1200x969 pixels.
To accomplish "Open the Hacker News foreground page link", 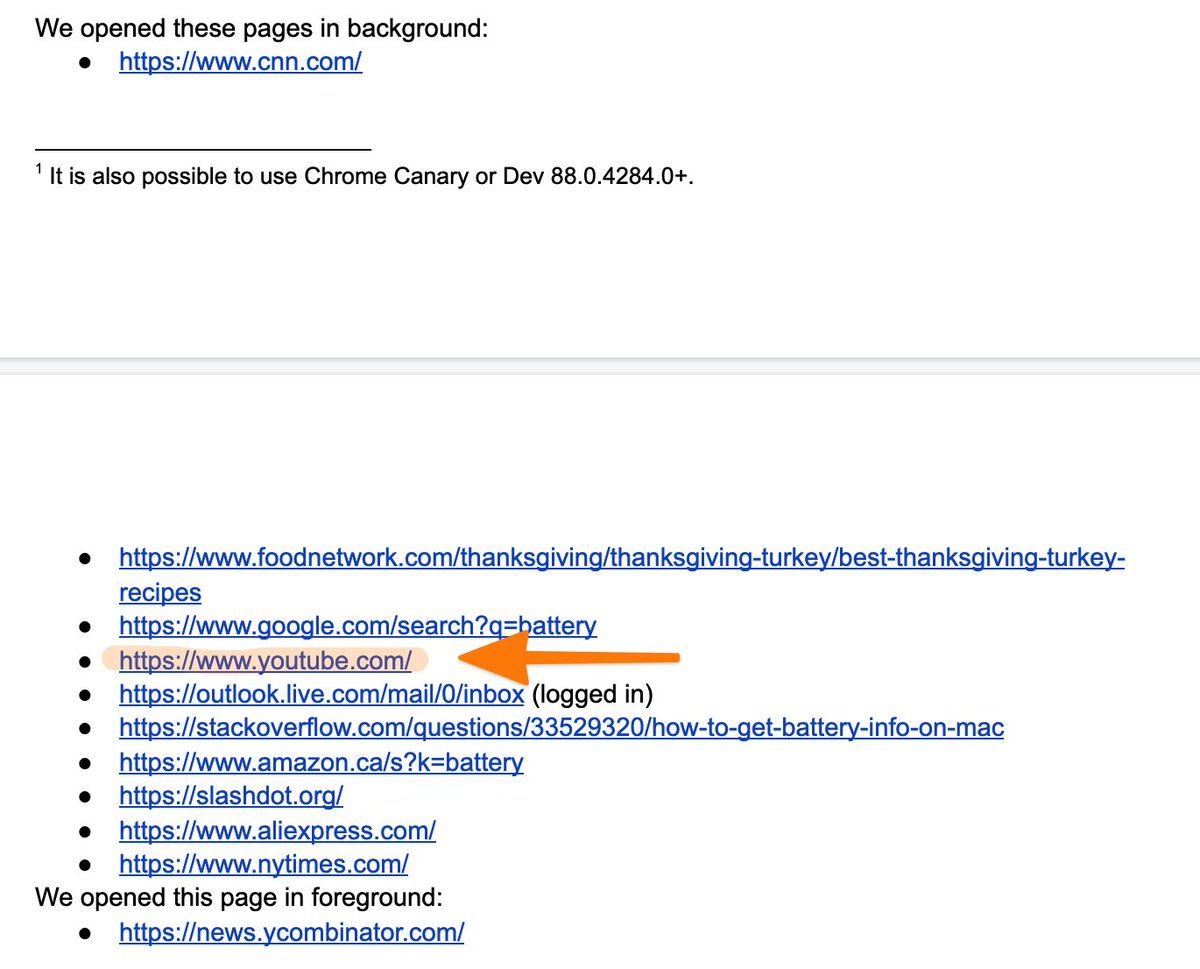I will pyautogui.click(x=291, y=932).
